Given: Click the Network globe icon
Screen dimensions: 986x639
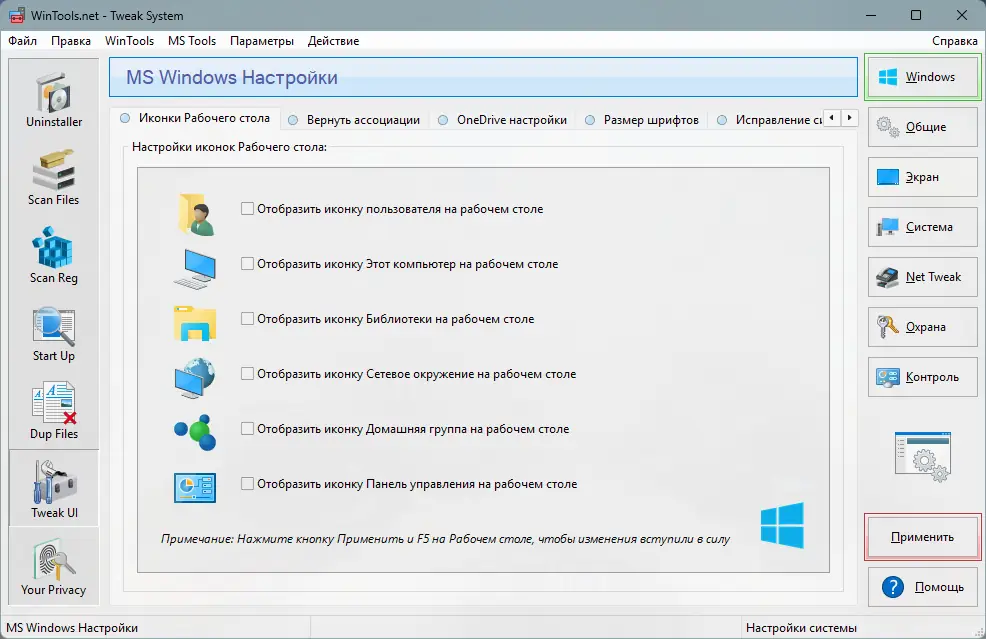Looking at the screenshot, I should coord(195,378).
